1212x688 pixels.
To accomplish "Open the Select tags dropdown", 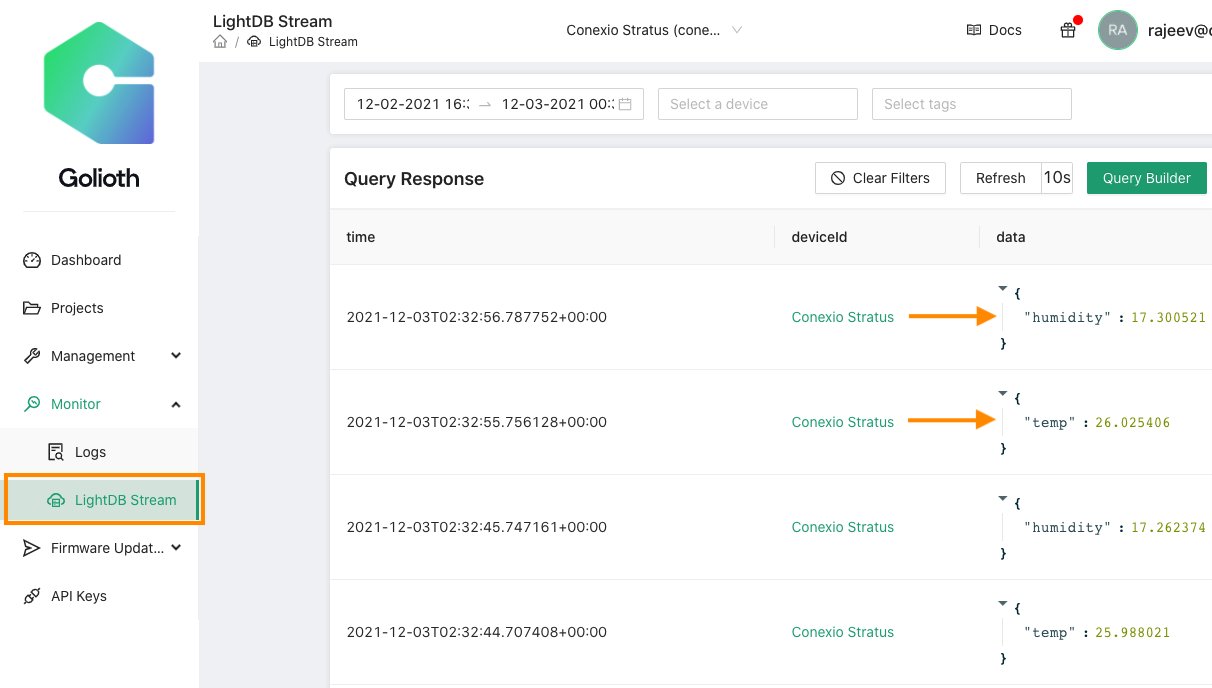I will coord(972,104).
